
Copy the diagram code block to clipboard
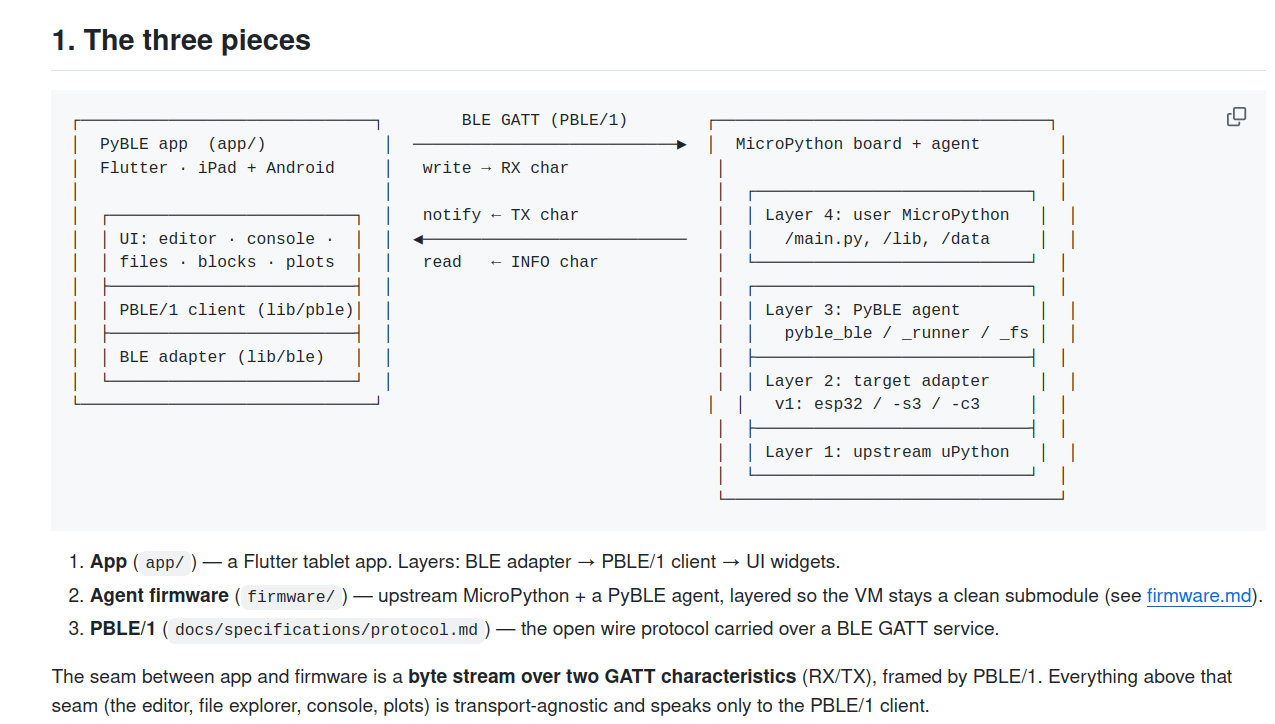[1236, 117]
